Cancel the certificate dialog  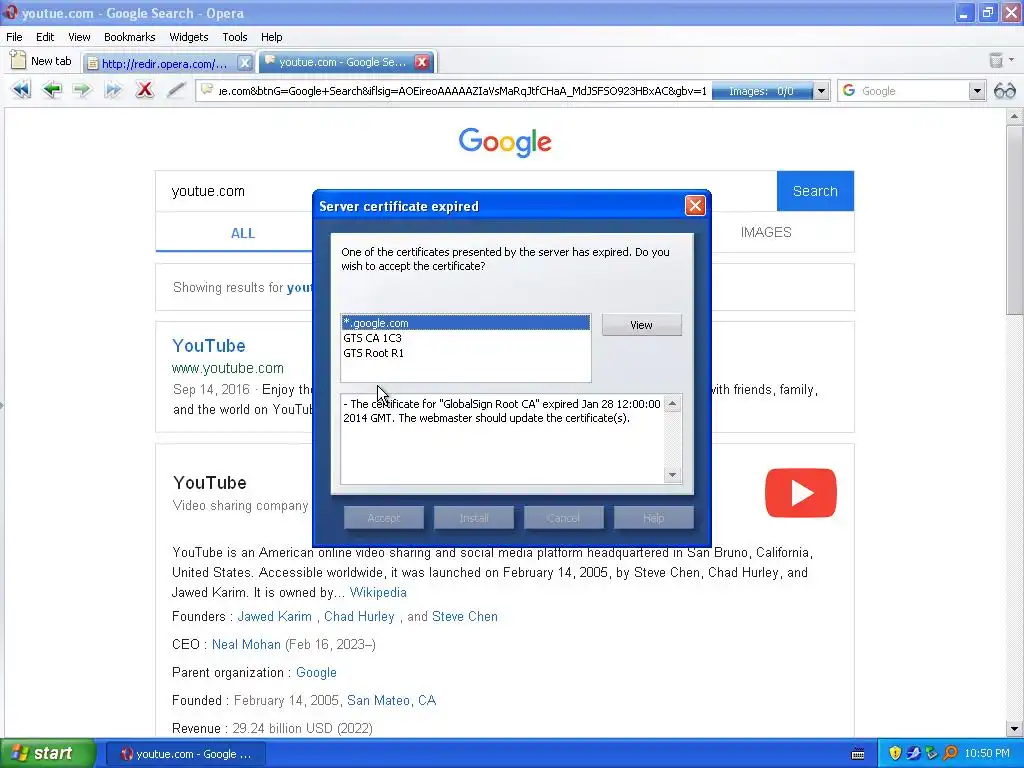[x=563, y=518]
